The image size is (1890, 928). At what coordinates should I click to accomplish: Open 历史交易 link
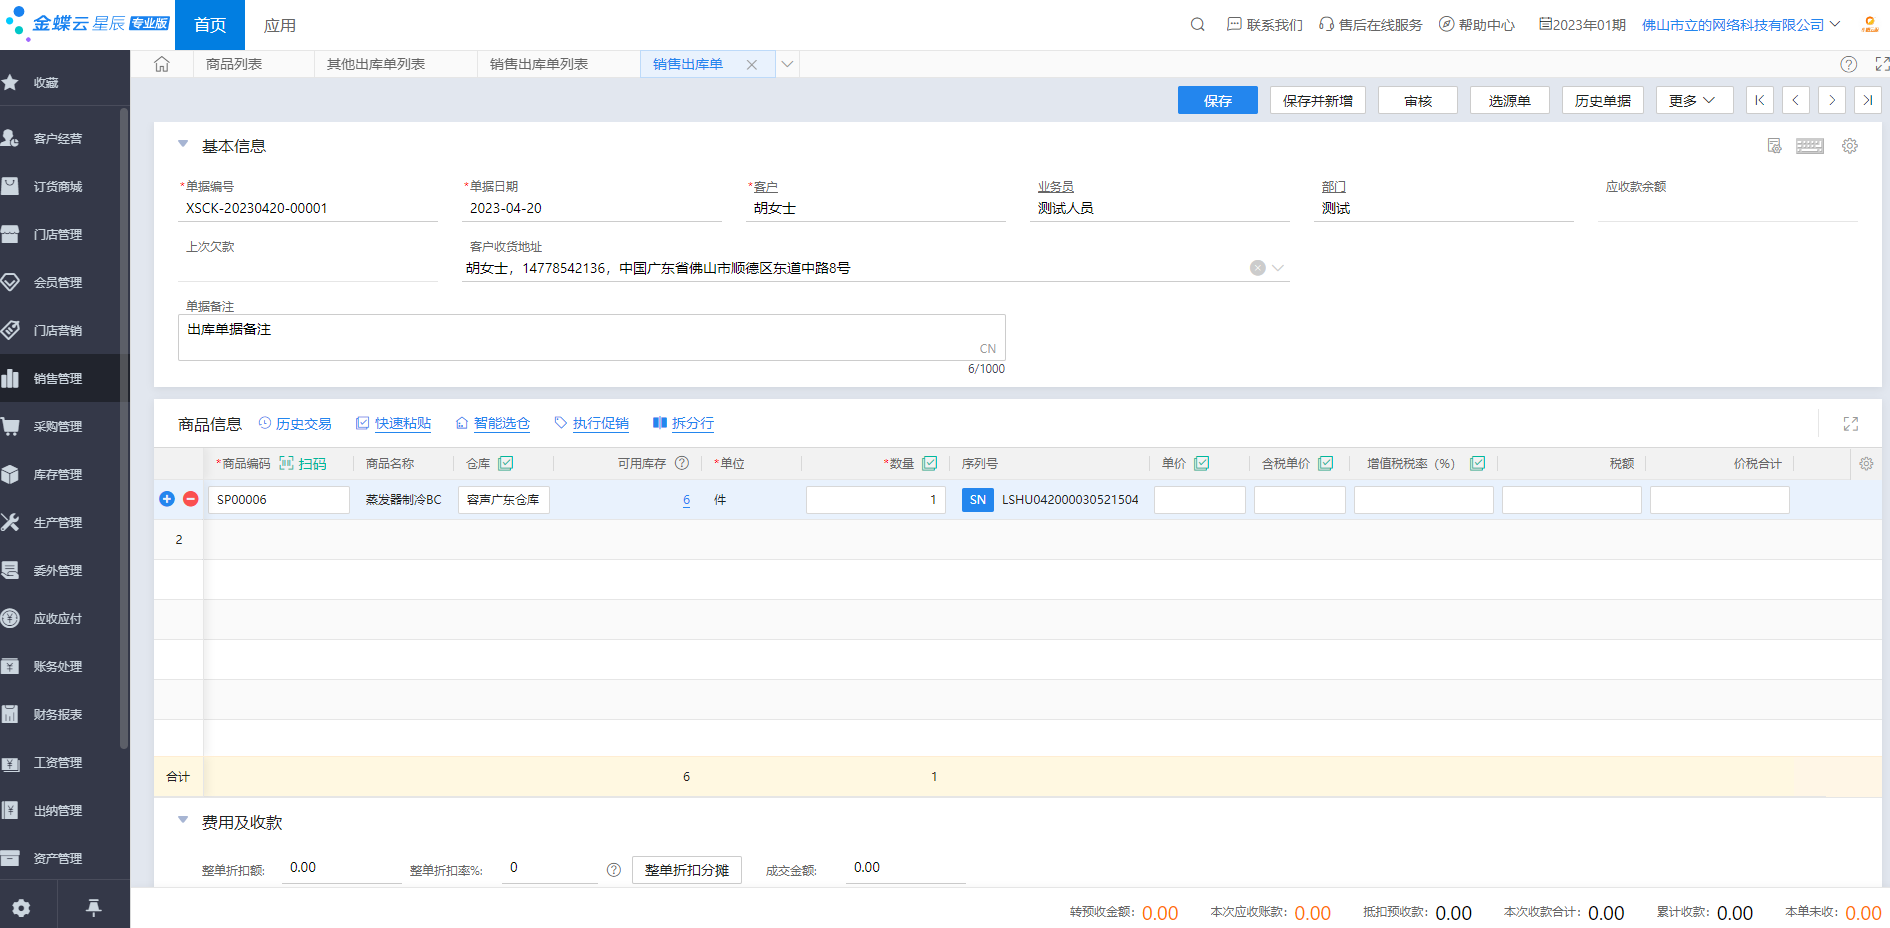[295, 424]
